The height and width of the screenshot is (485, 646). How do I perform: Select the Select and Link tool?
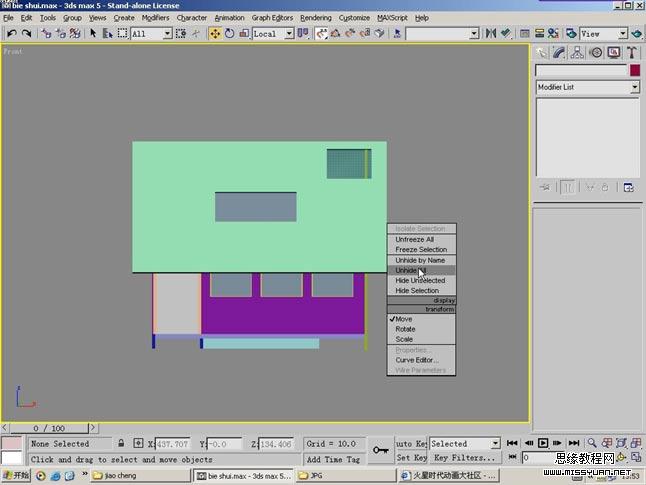coord(46,33)
